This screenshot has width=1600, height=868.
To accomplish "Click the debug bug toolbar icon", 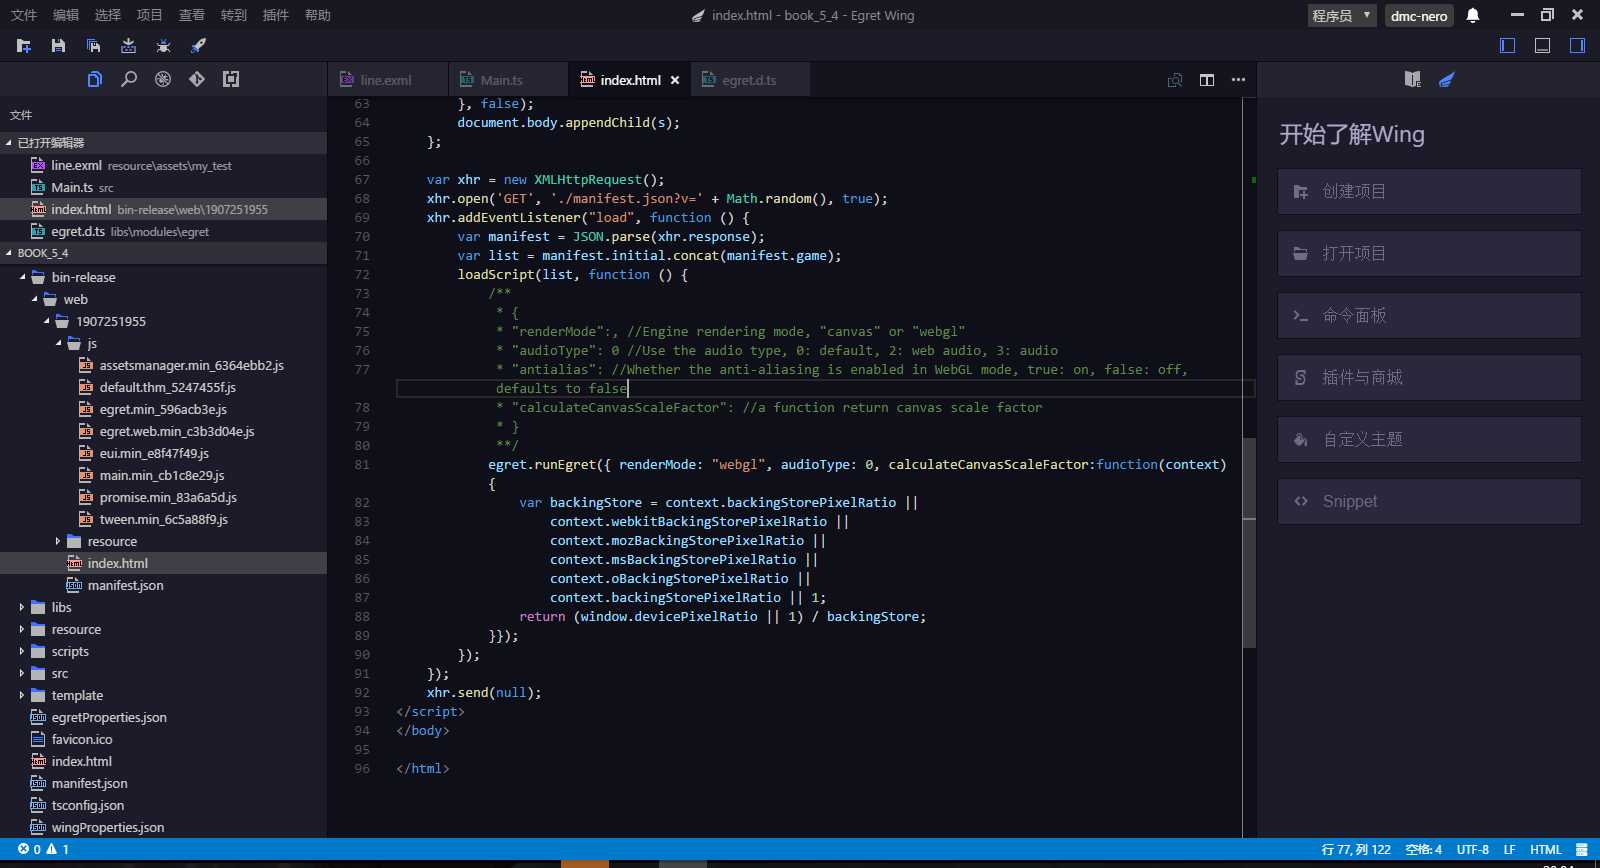I will coord(163,46).
